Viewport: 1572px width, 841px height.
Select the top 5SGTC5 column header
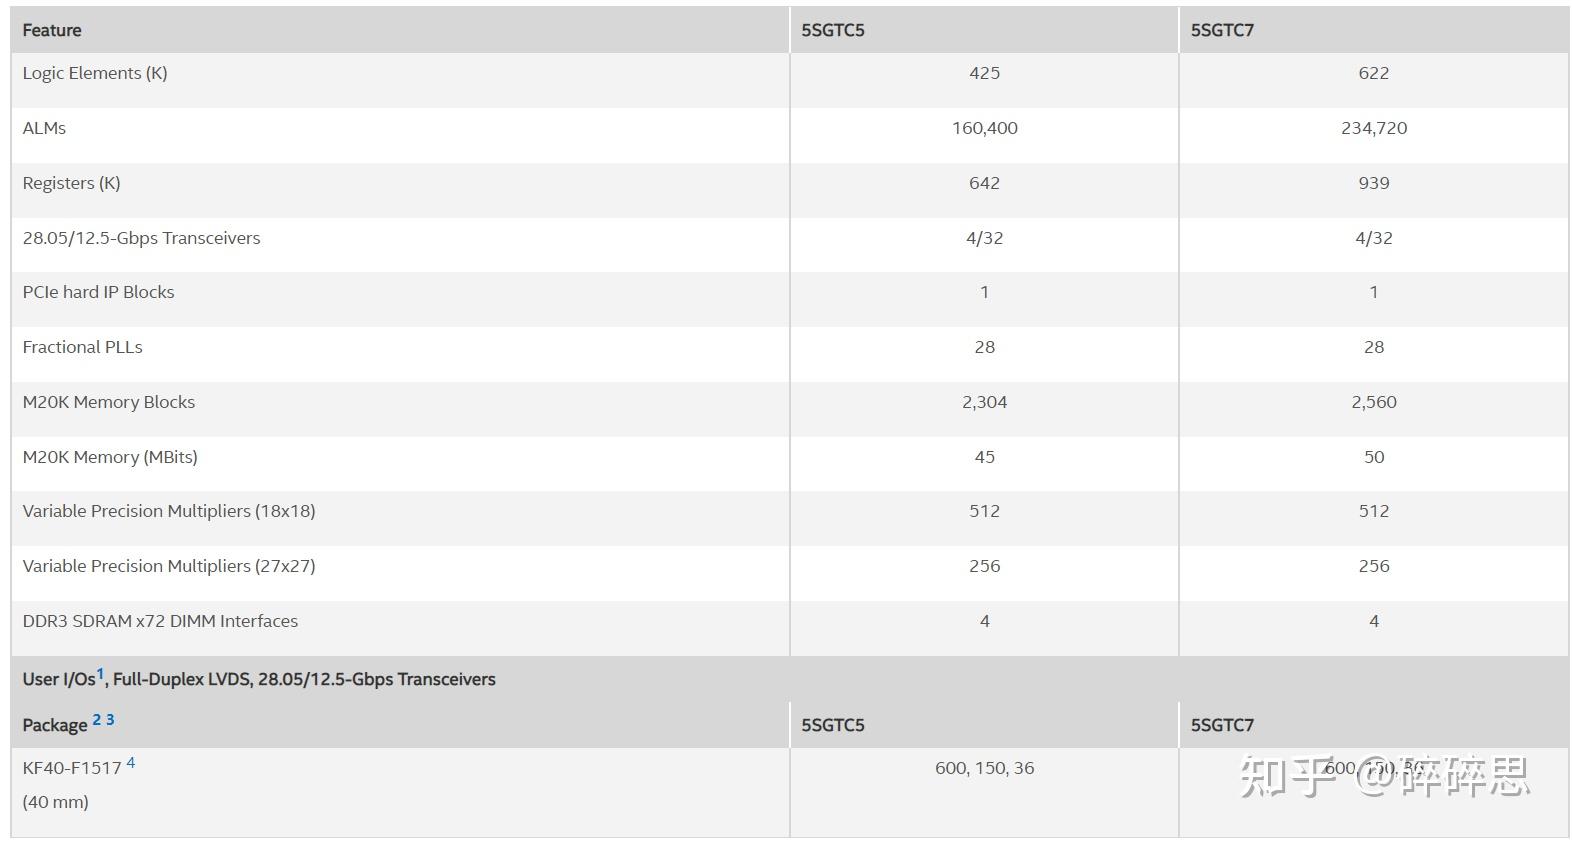point(833,30)
